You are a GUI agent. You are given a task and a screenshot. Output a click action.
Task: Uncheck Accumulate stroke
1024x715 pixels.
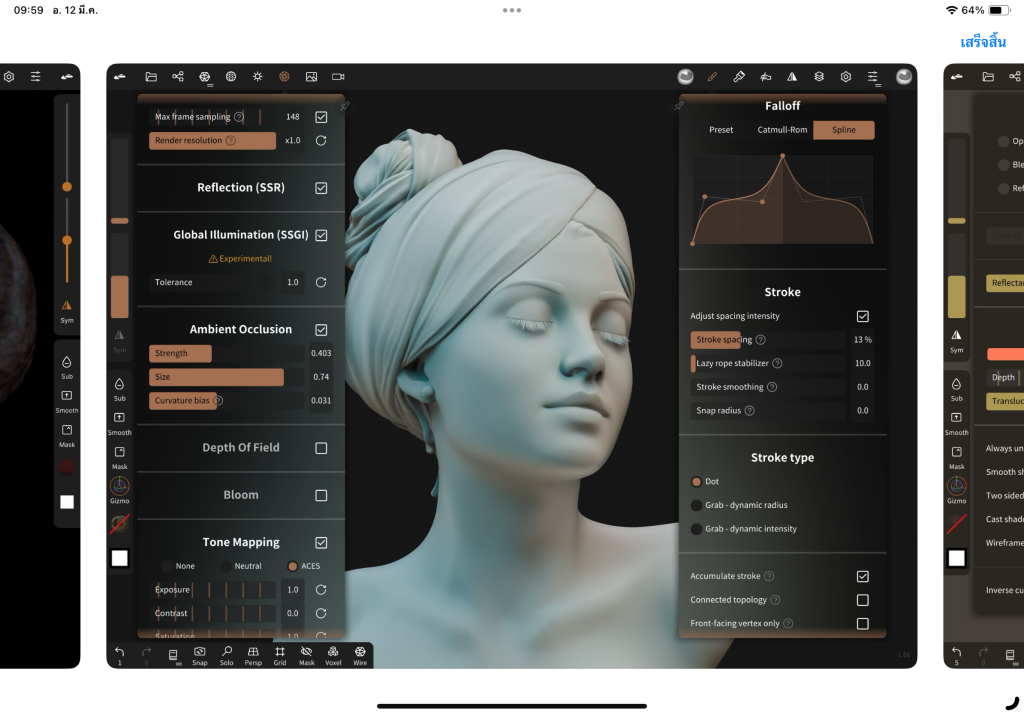862,577
